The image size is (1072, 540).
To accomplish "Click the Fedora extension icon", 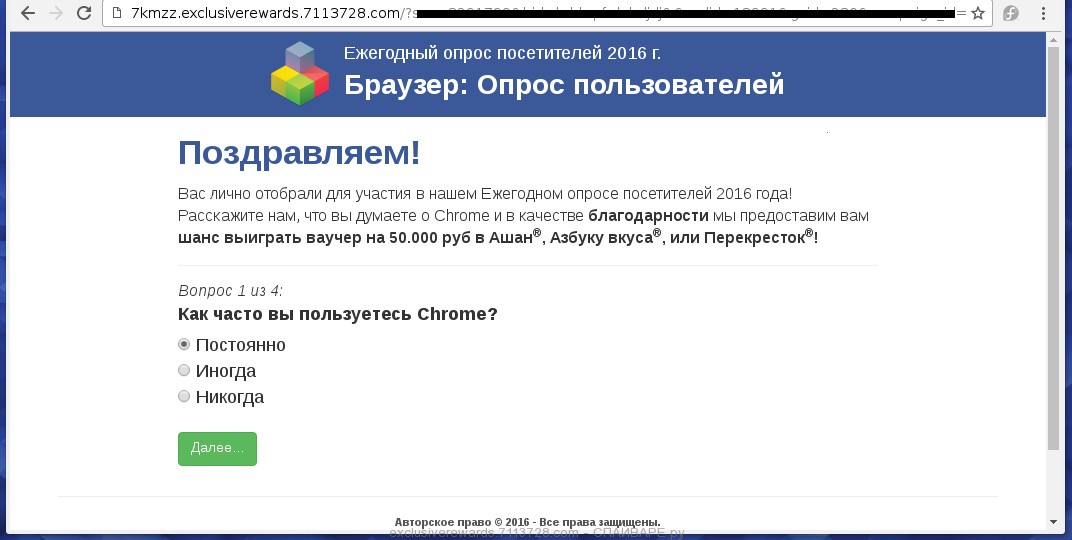I will coord(1011,14).
